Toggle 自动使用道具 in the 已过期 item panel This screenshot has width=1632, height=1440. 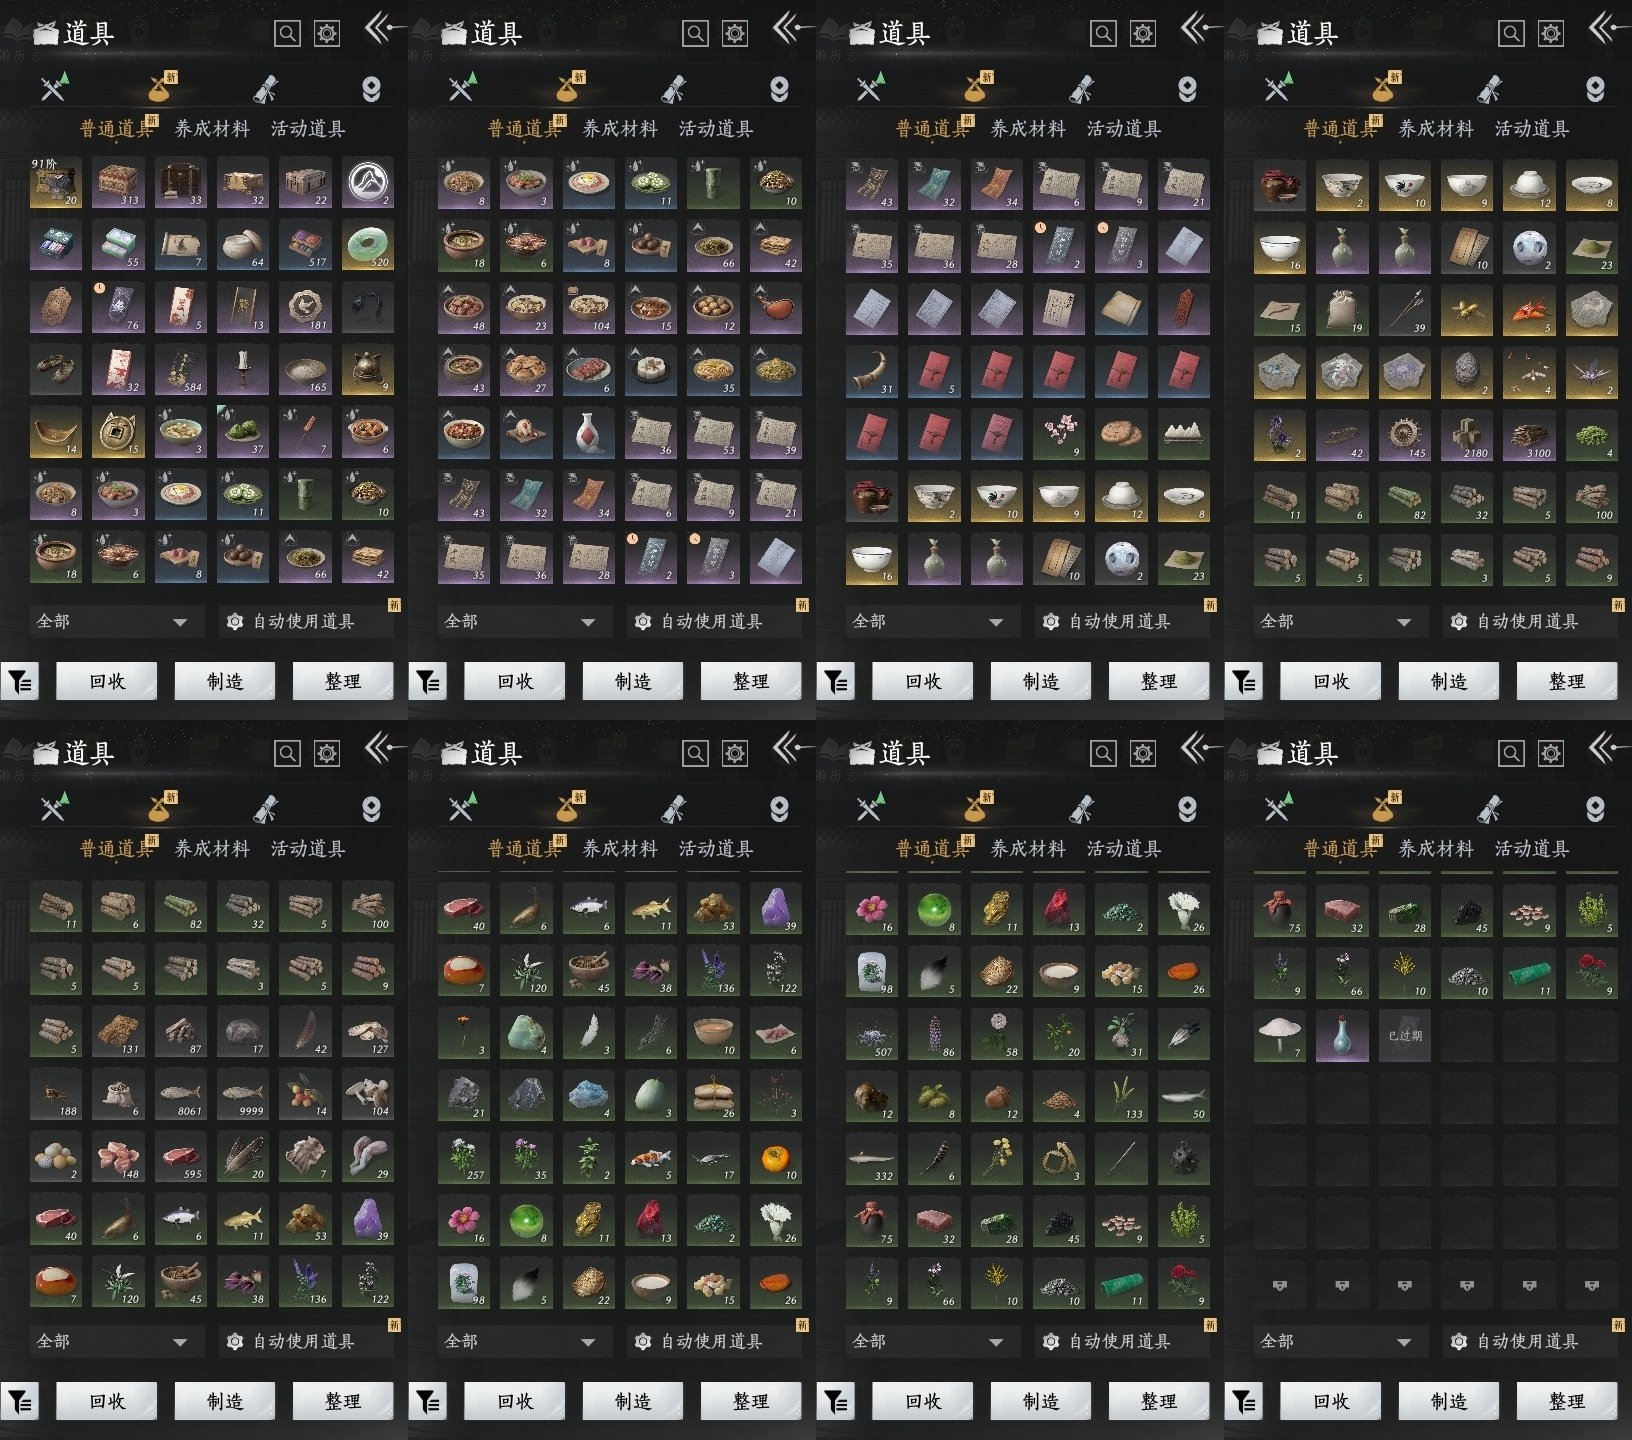point(1528,1342)
